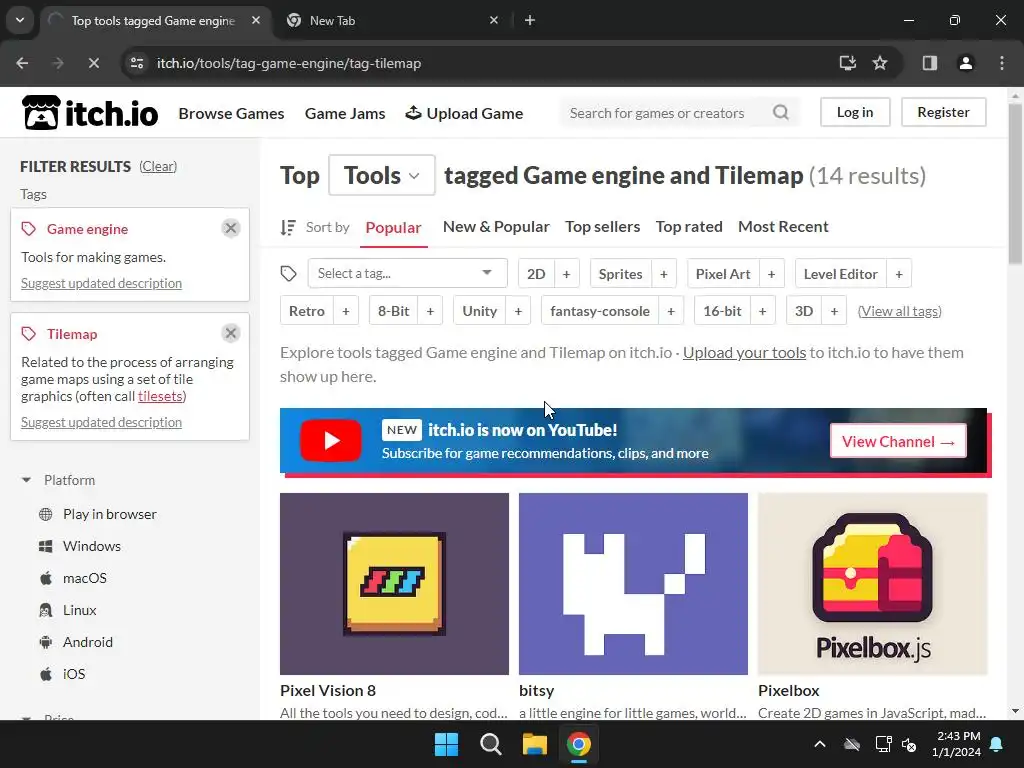Open Chrome profile icon
This screenshot has height=768, width=1024.
pyautogui.click(x=965, y=63)
